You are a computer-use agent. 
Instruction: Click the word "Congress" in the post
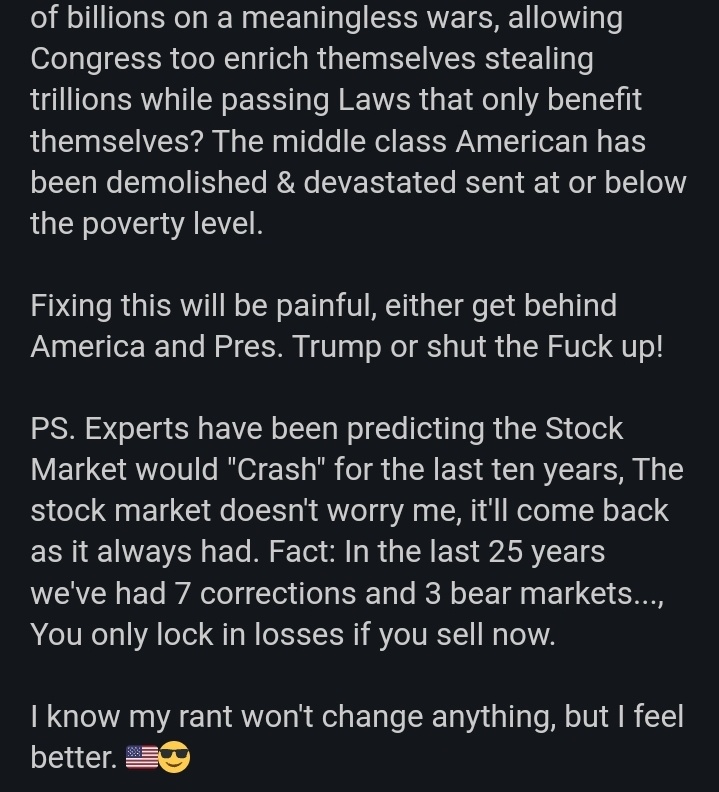click(x=95, y=60)
